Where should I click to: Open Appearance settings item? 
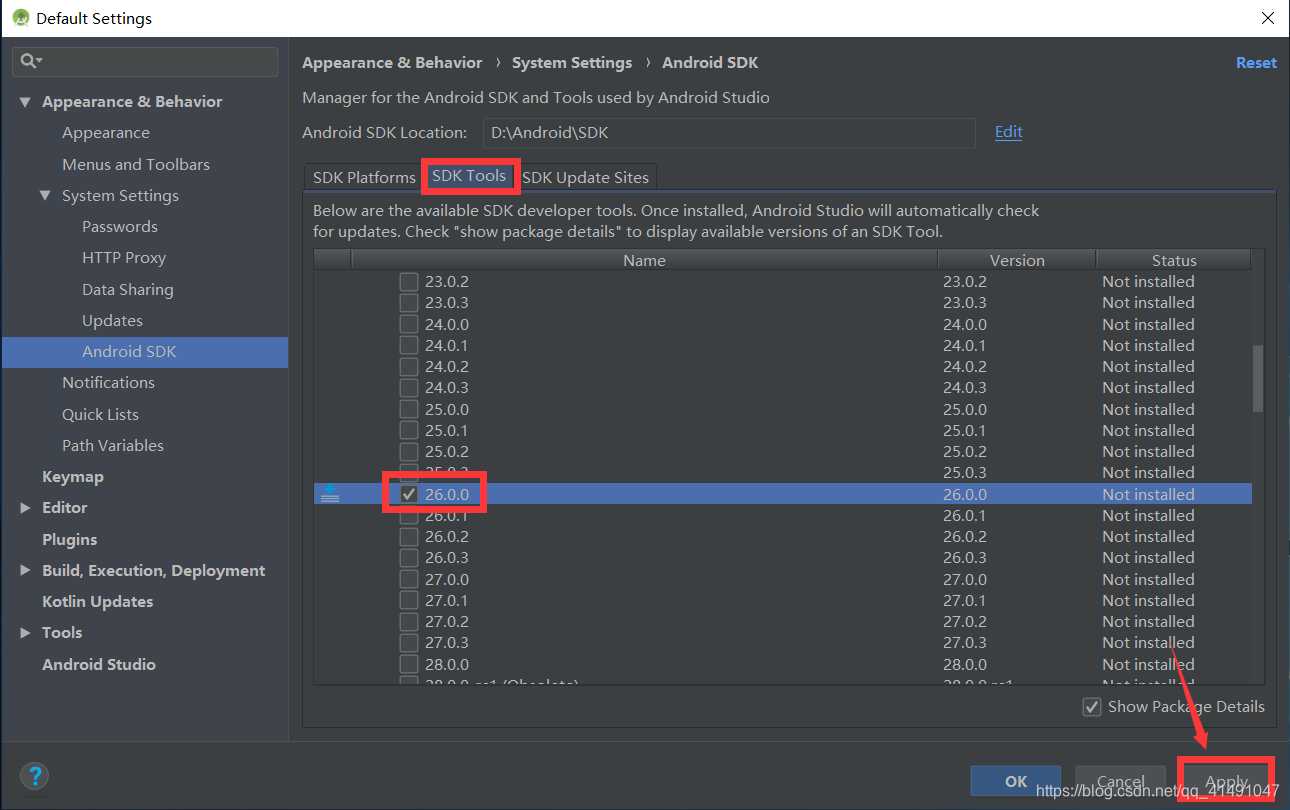(x=106, y=133)
